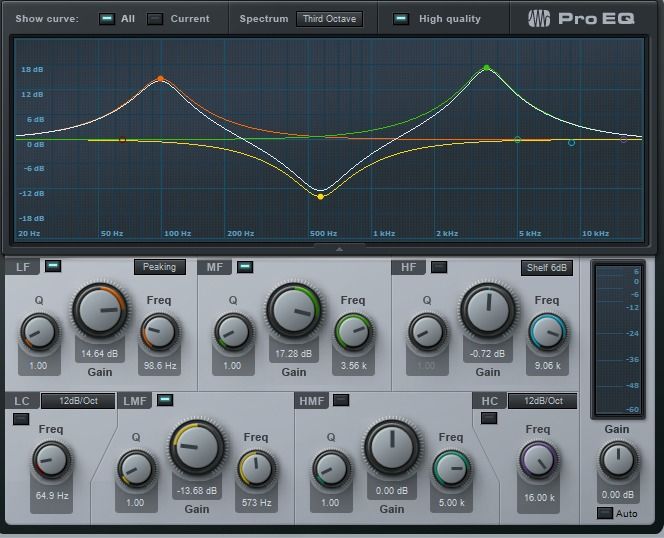Click the LF Q knob
The image size is (664, 538).
(x=39, y=333)
